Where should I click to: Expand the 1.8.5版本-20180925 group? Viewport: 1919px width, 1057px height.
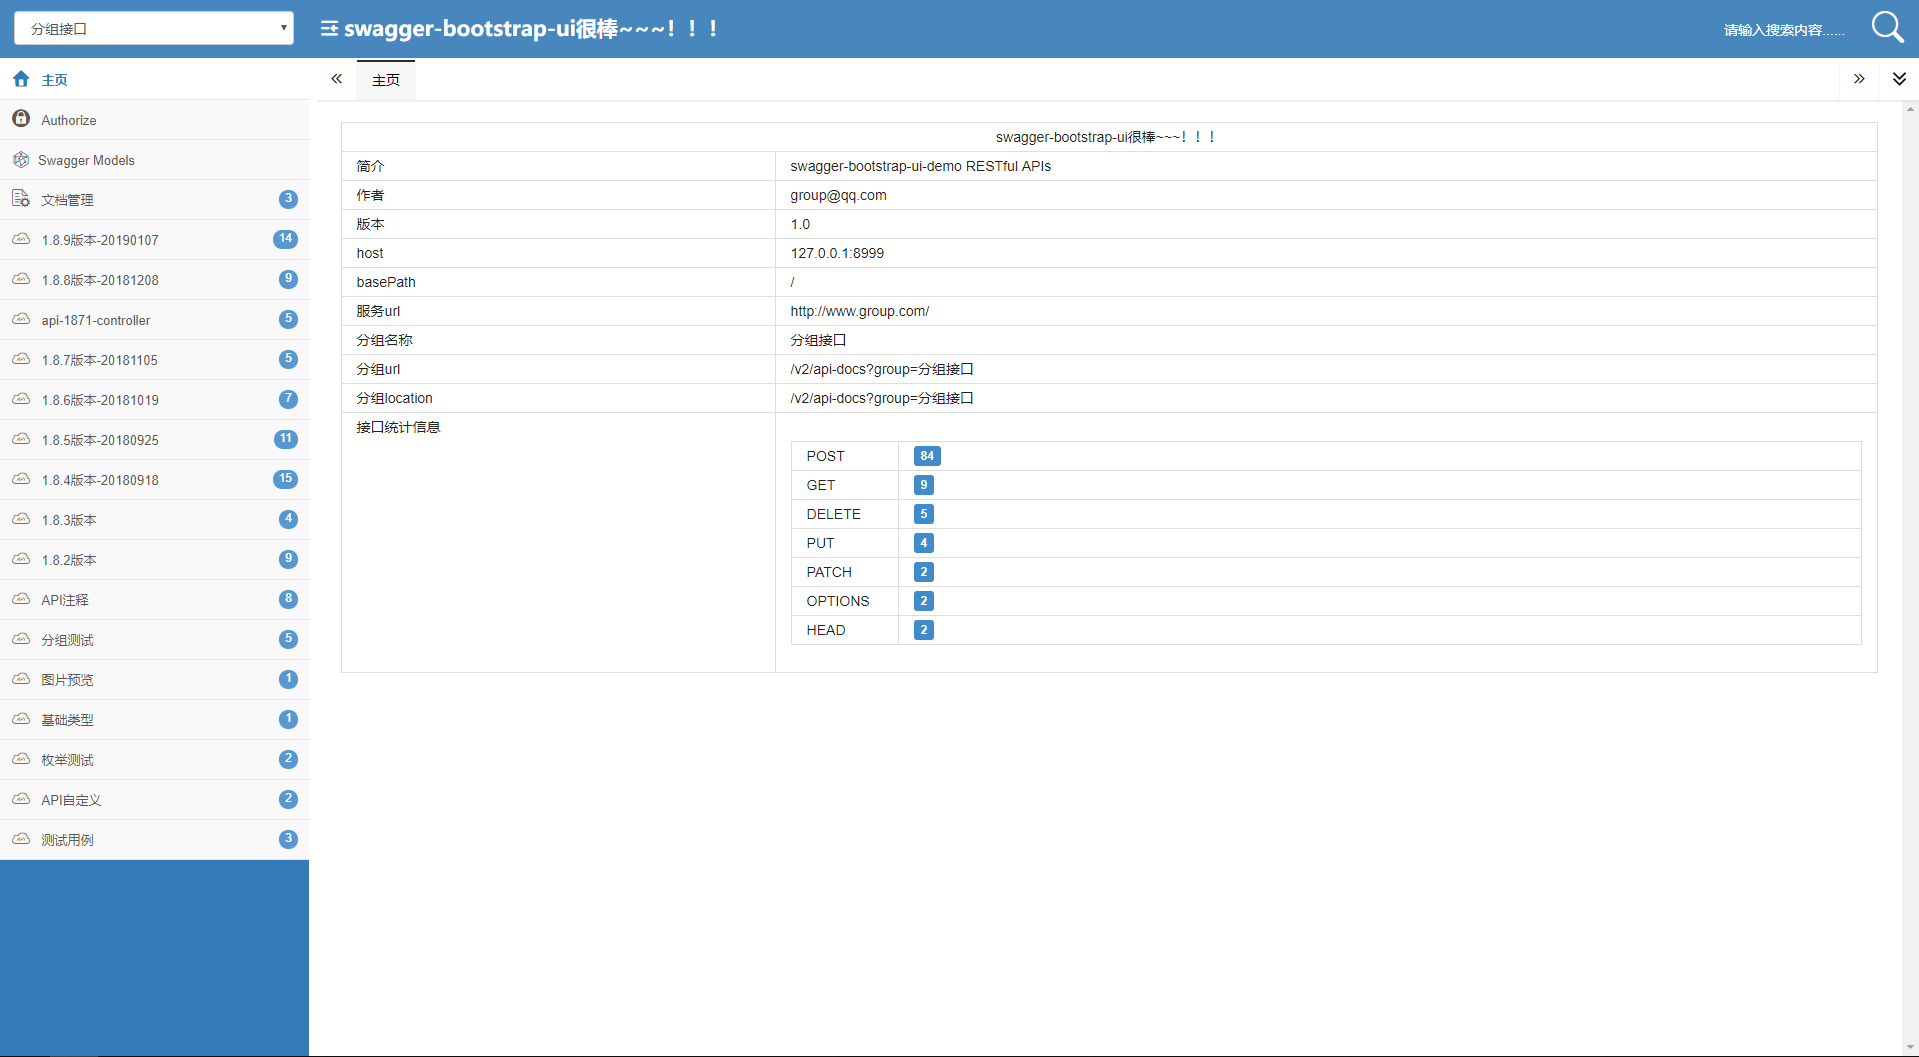99,439
